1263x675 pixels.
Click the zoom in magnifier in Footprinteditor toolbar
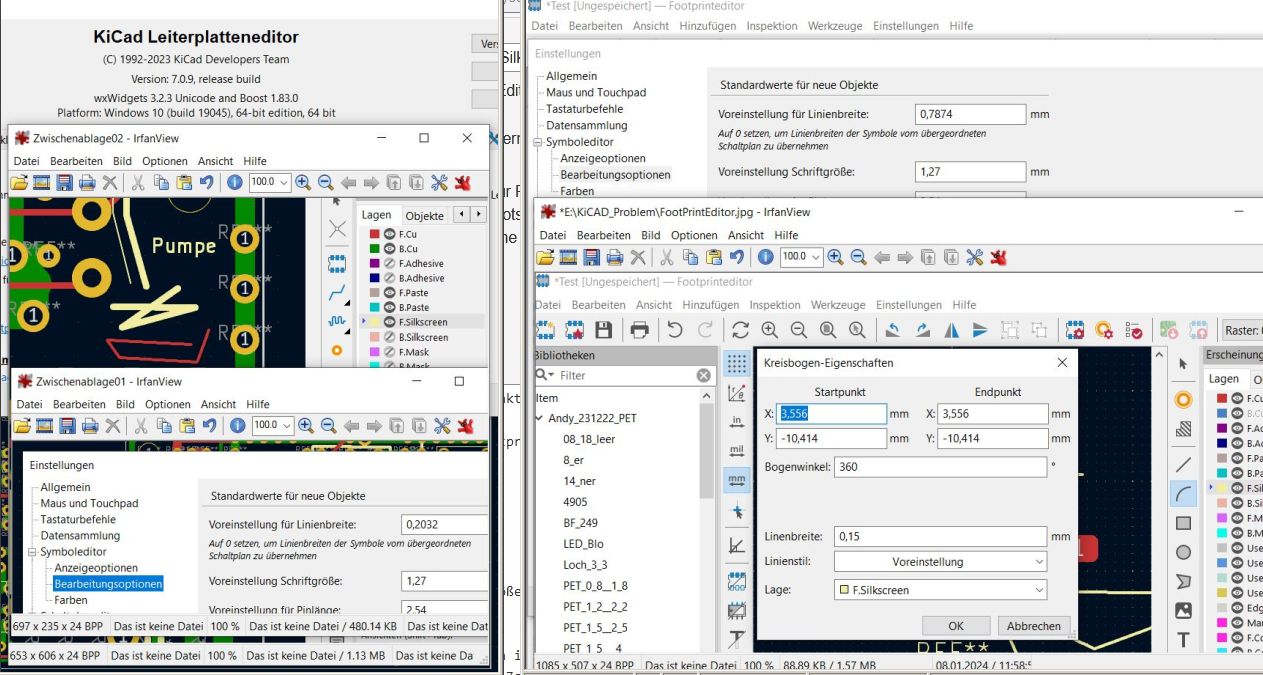click(769, 330)
